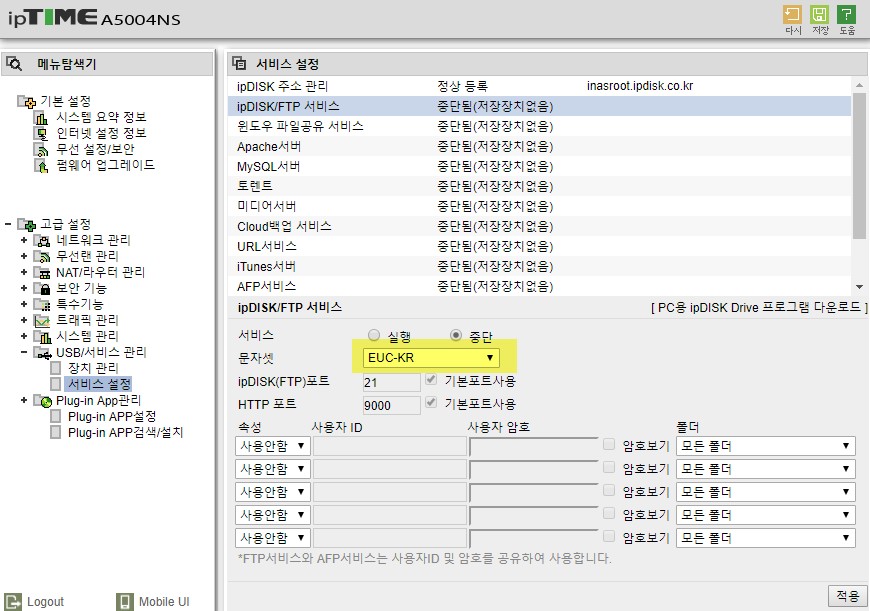Expand the 네트워크 관리 tree node
This screenshot has width=870, height=611.
coord(24,240)
